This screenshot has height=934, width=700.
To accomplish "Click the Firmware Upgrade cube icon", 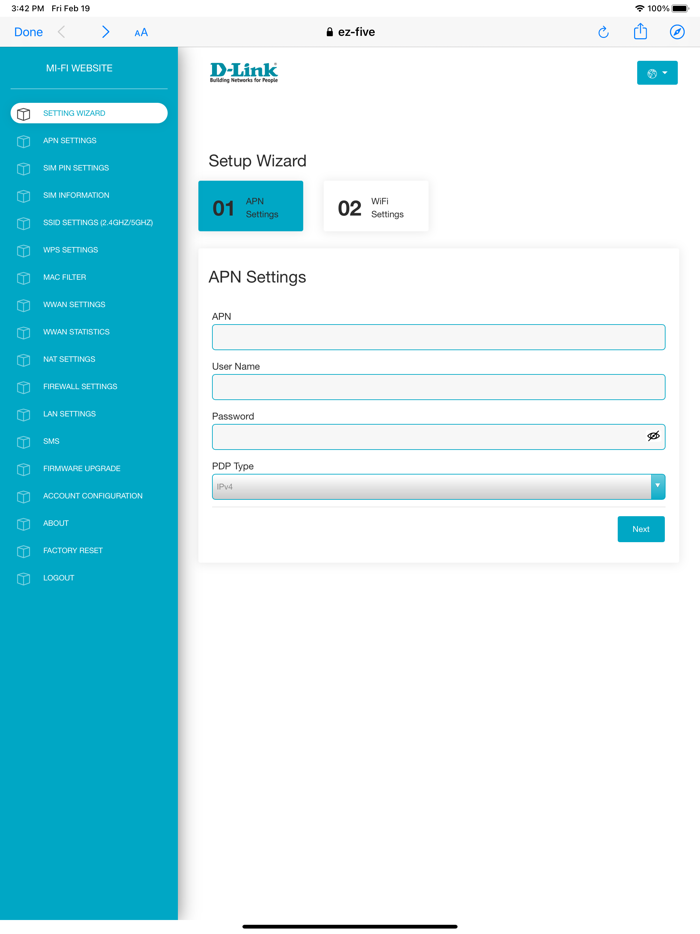I will tap(23, 469).
